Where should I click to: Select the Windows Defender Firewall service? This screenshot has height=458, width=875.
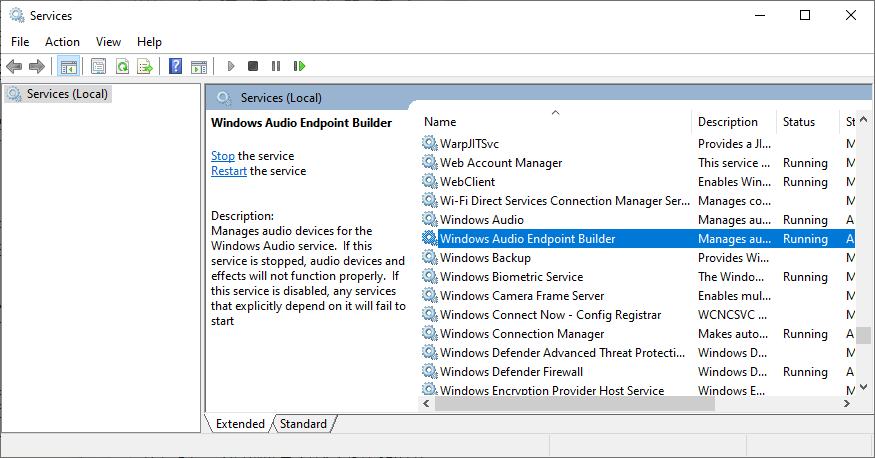pyautogui.click(x=638, y=371)
